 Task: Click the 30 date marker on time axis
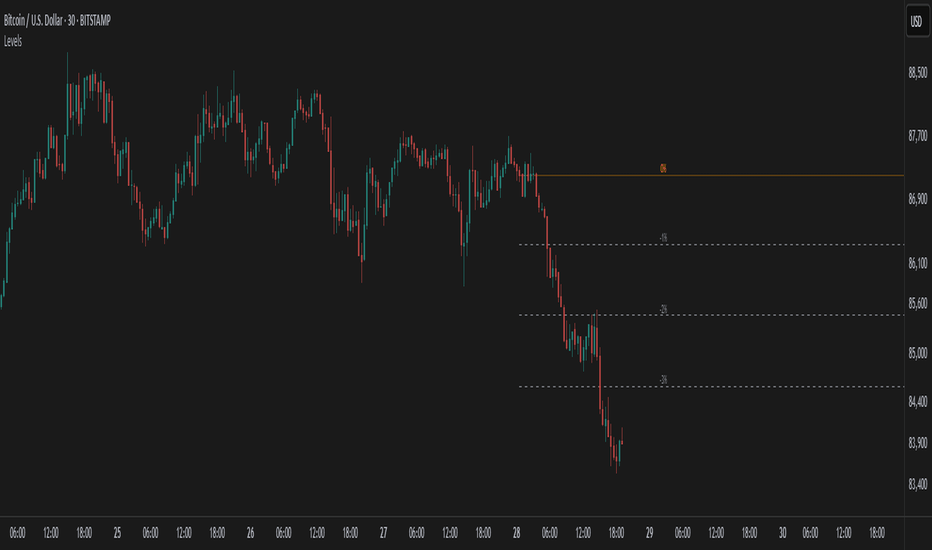pyautogui.click(x=783, y=533)
